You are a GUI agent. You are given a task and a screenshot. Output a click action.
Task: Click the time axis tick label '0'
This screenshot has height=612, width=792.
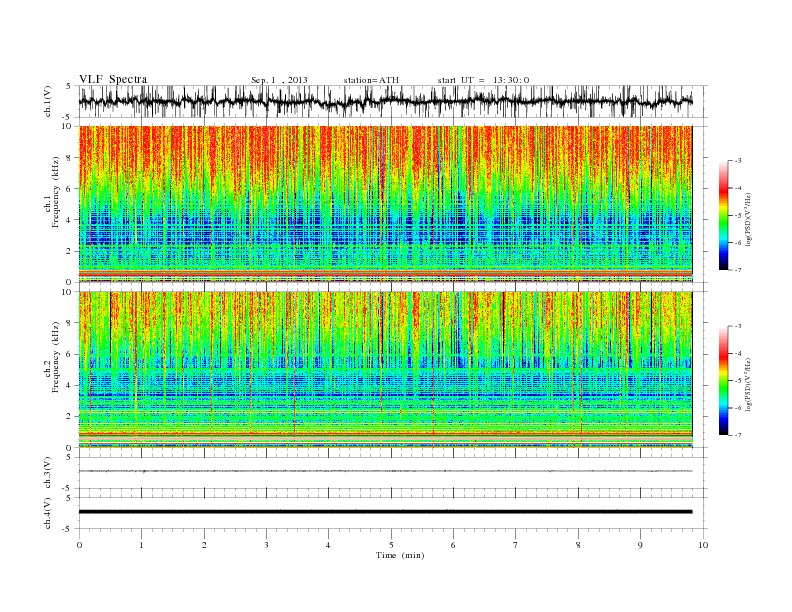(79, 545)
